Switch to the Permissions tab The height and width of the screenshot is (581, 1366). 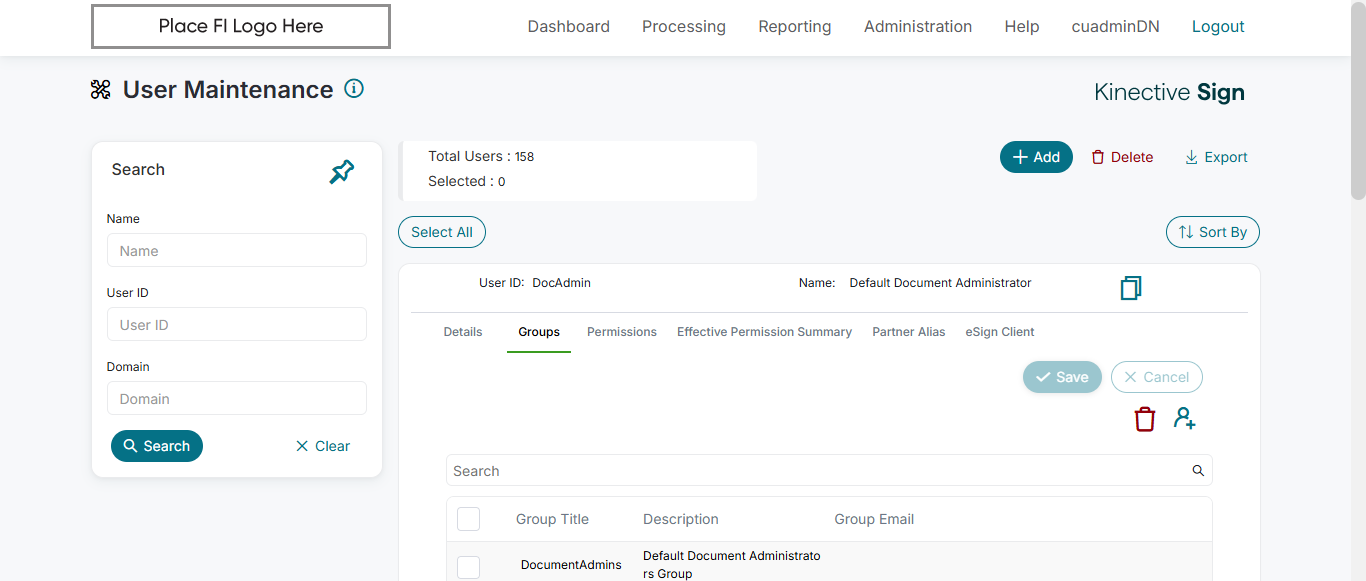[622, 332]
